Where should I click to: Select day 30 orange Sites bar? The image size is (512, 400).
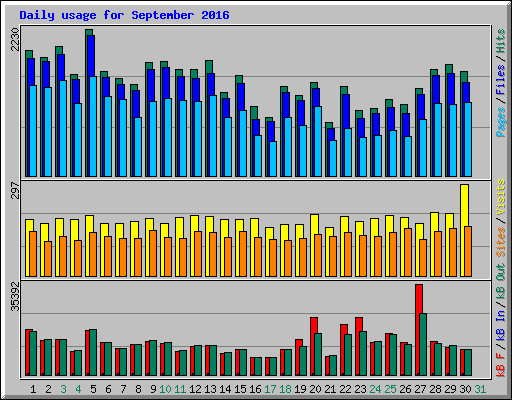[x=468, y=251]
